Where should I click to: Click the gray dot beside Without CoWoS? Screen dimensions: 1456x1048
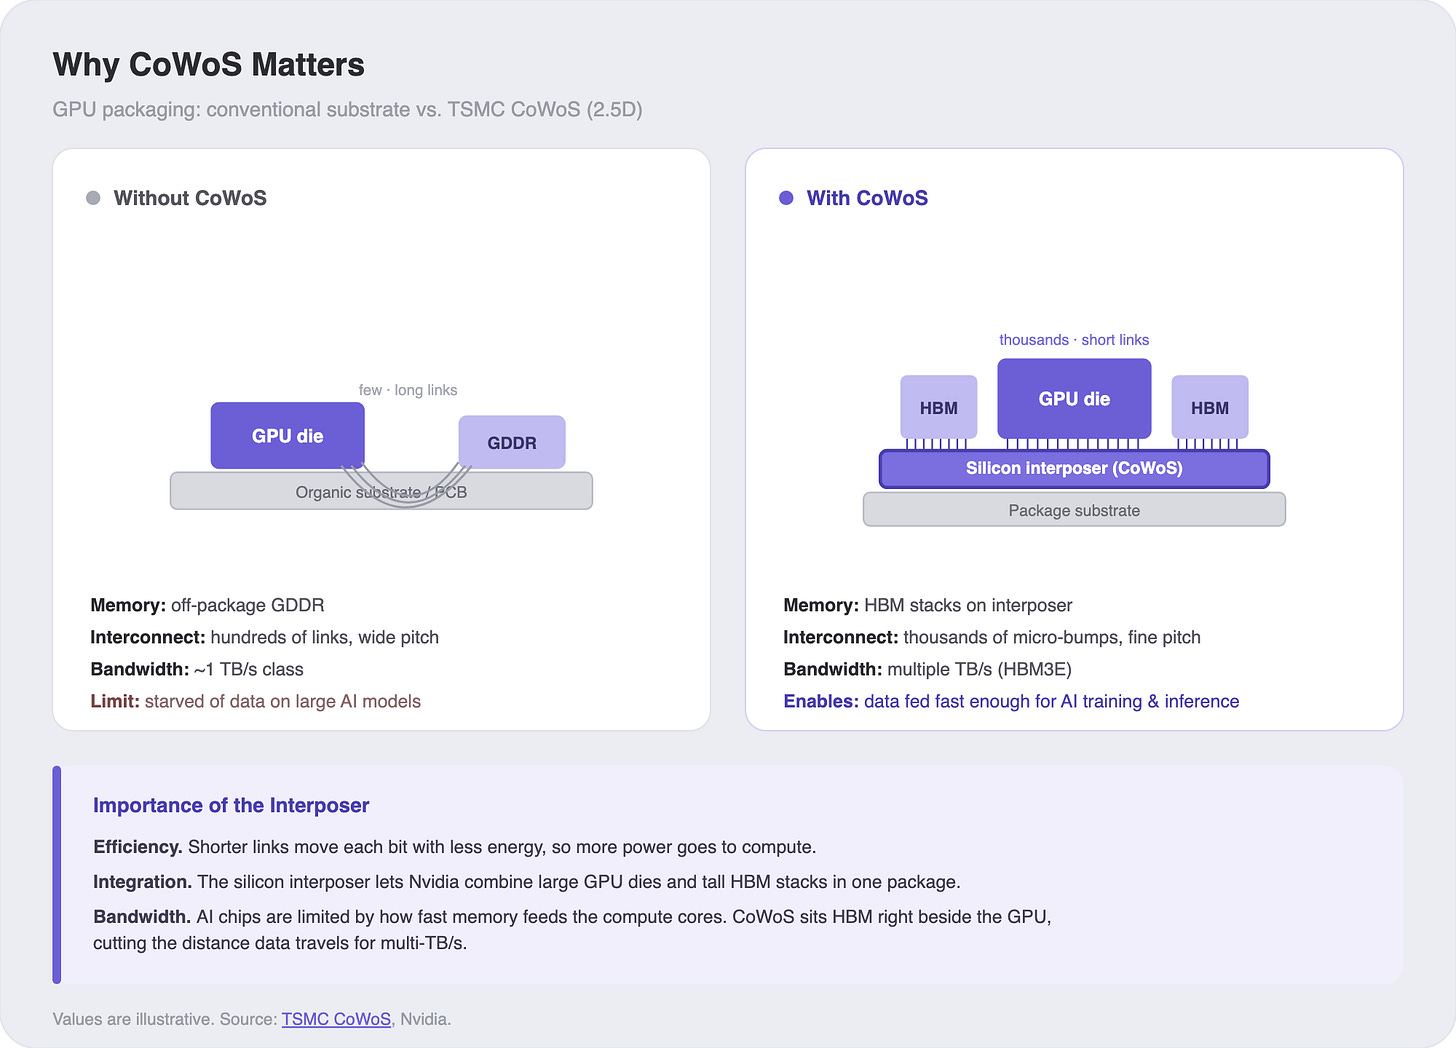pyautogui.click(x=93, y=198)
